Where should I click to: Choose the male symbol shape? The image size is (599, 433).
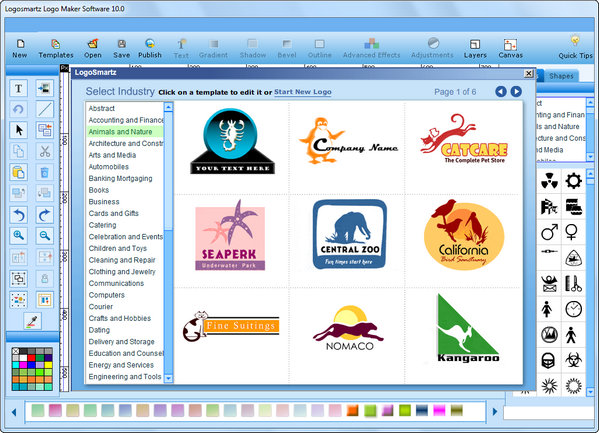coord(549,232)
